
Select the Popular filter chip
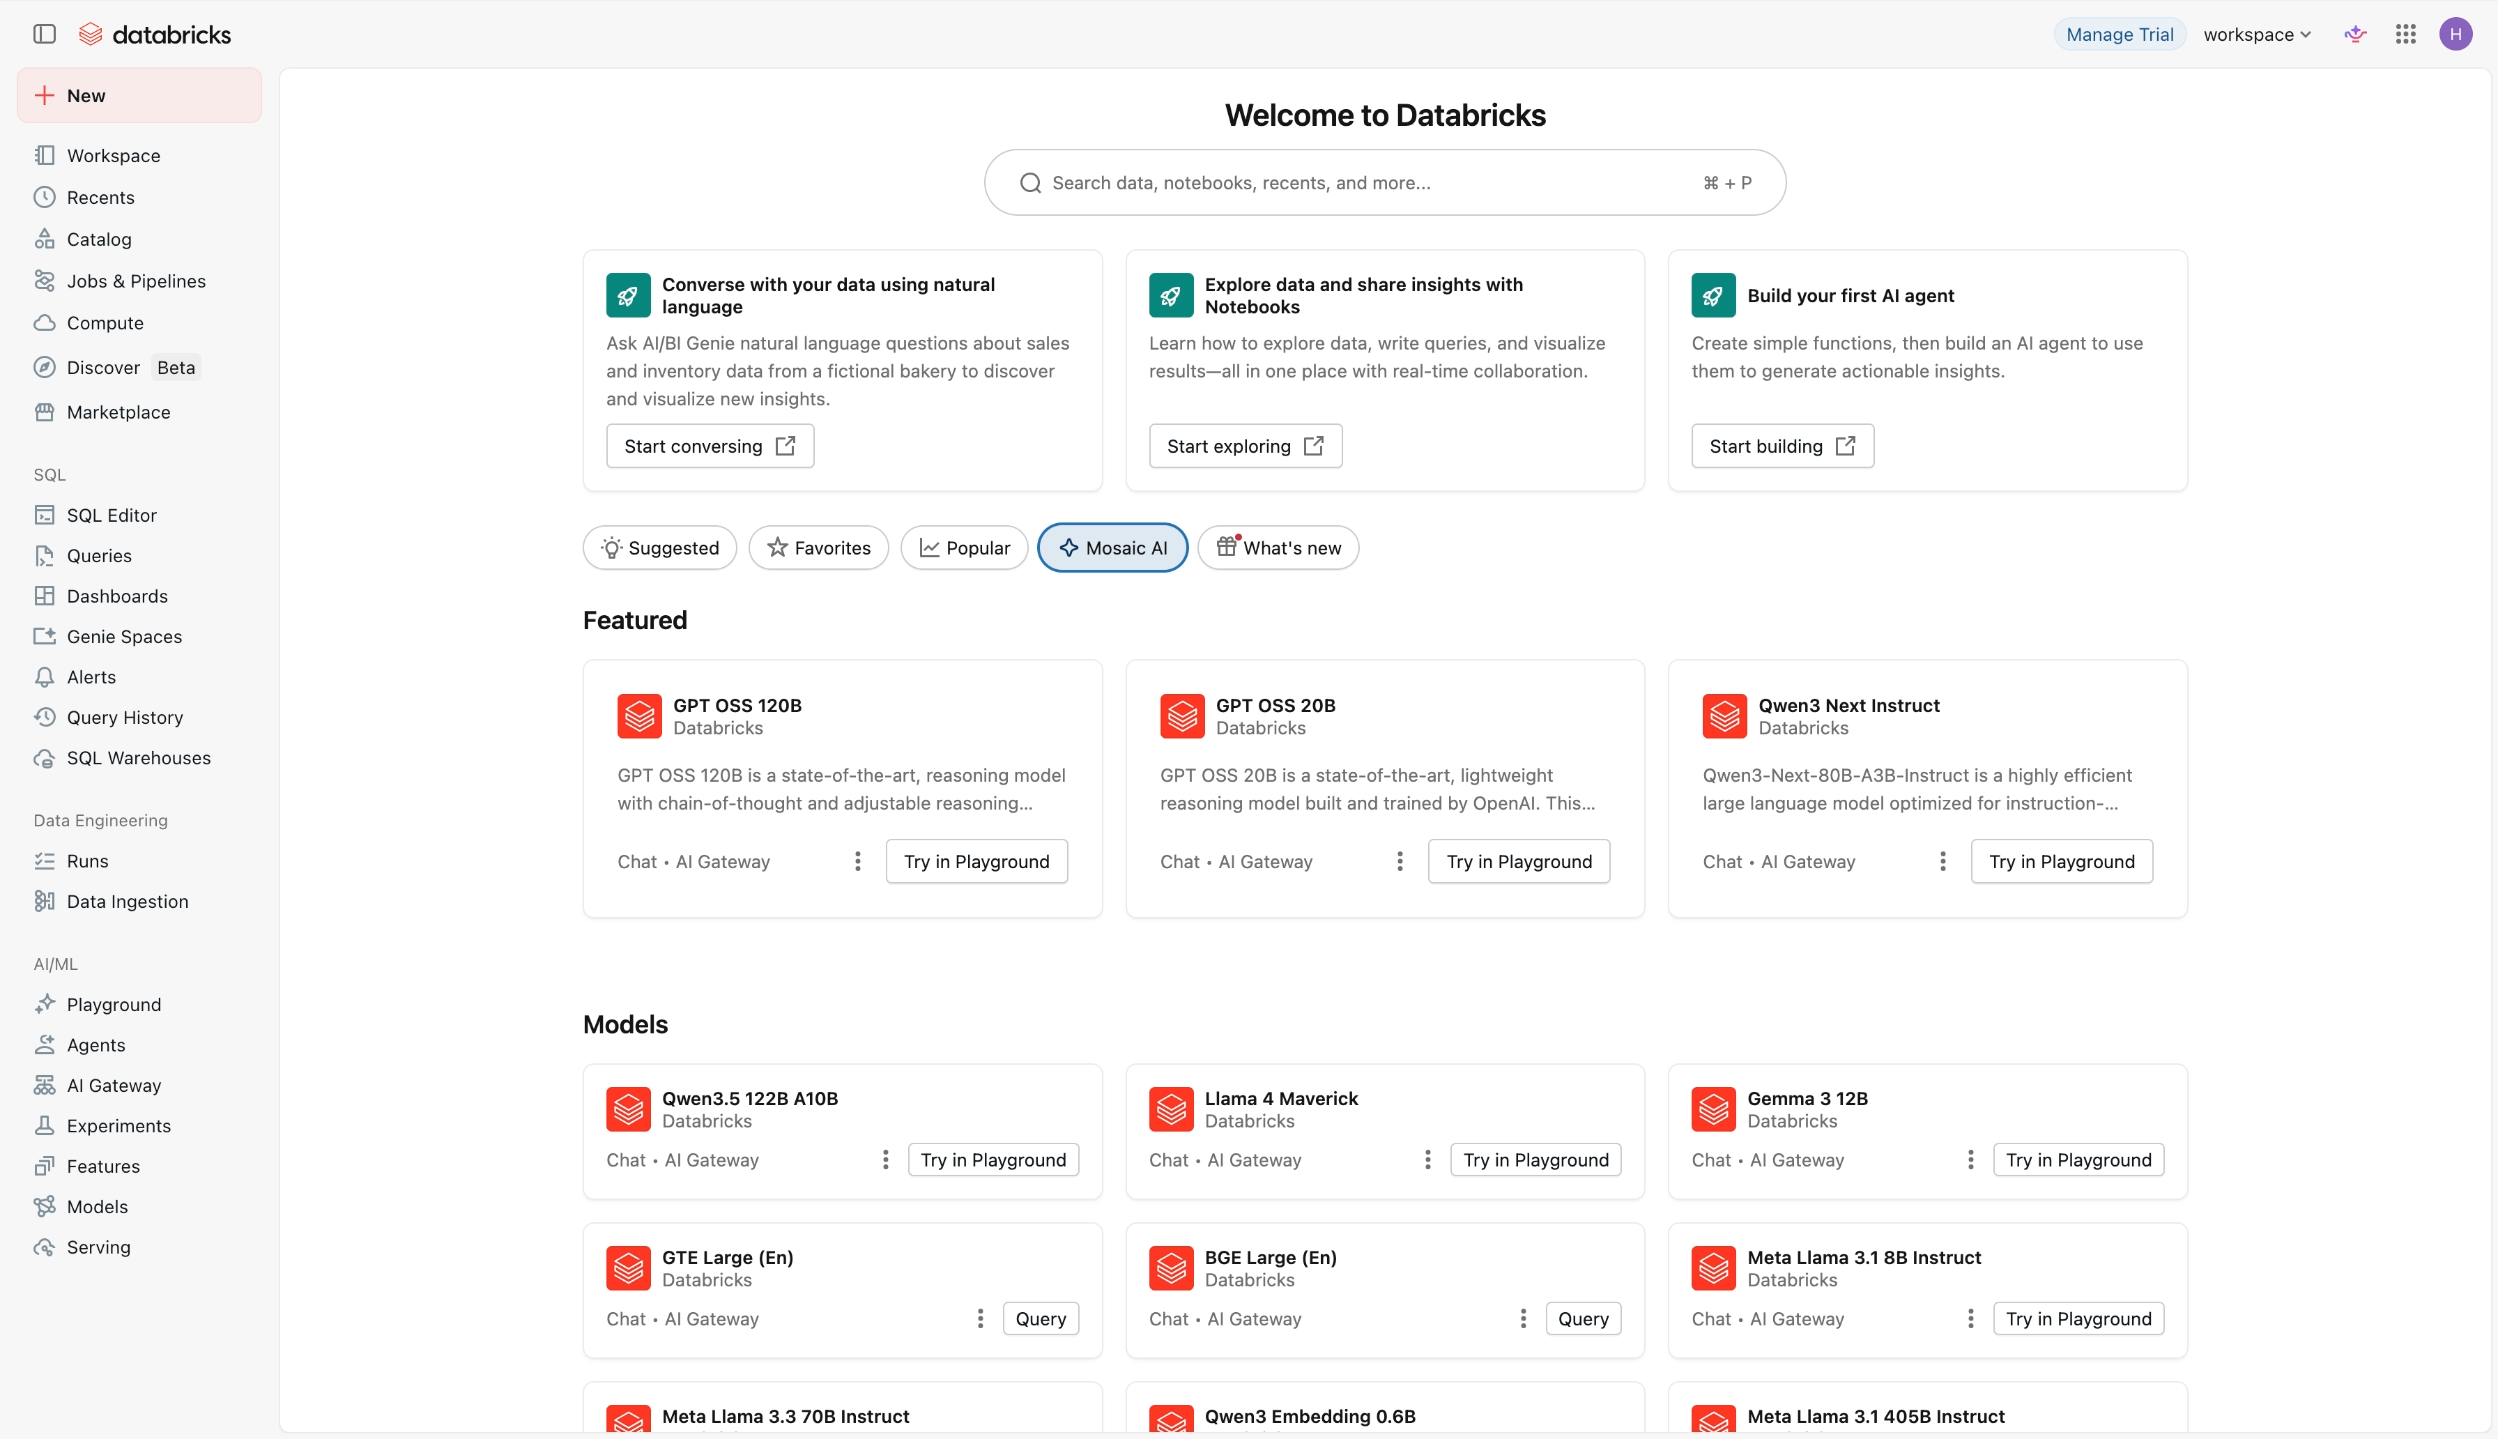[964, 548]
